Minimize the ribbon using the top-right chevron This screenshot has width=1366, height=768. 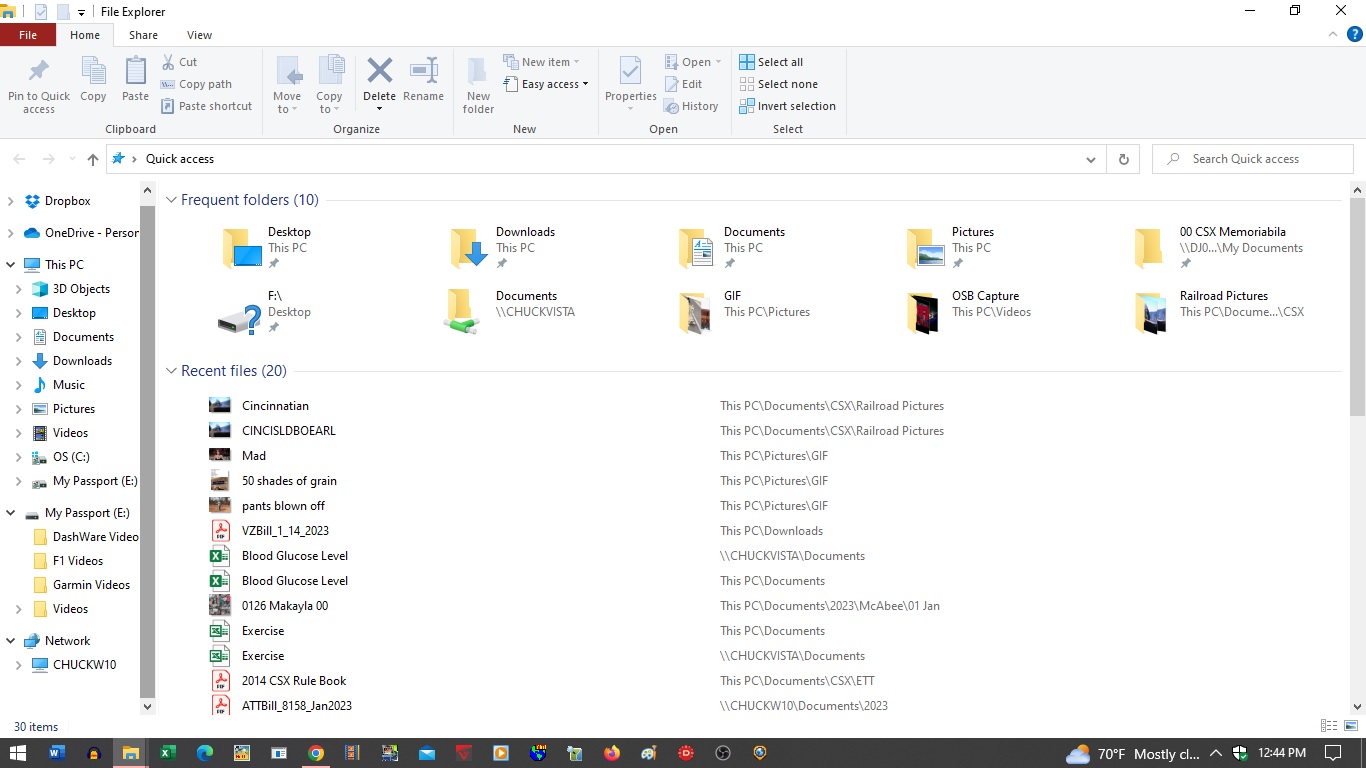1331,34
